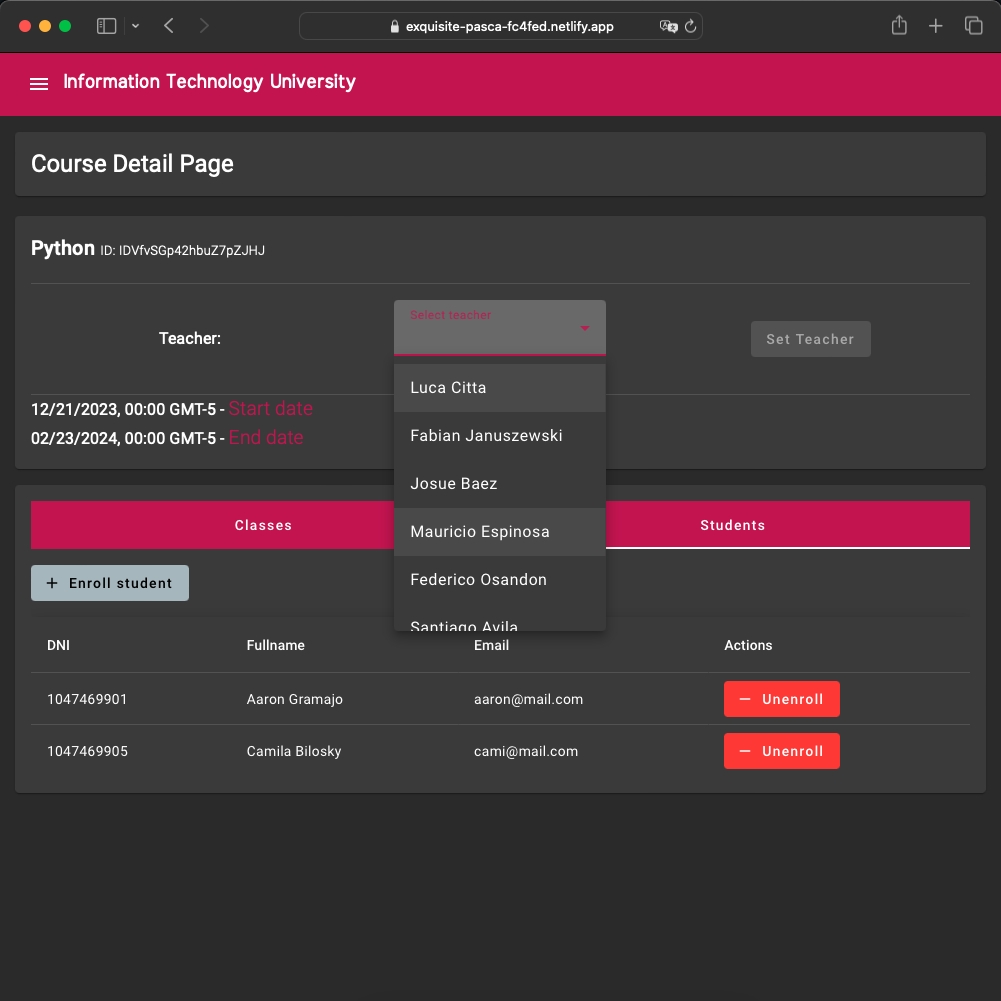Image resolution: width=1001 pixels, height=1001 pixels.
Task: Unenroll Aaron Gramajo from the course
Action: pyautogui.click(x=781, y=699)
